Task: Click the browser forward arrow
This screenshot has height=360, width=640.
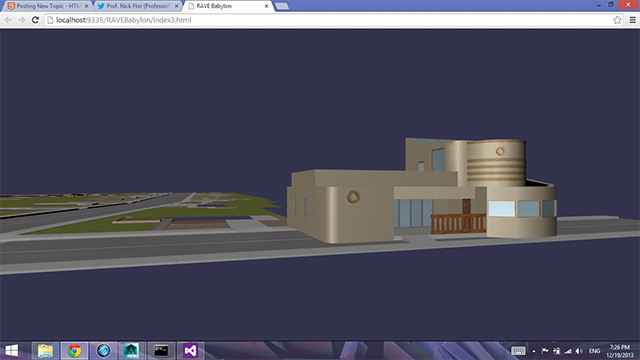Action: click(x=22, y=20)
